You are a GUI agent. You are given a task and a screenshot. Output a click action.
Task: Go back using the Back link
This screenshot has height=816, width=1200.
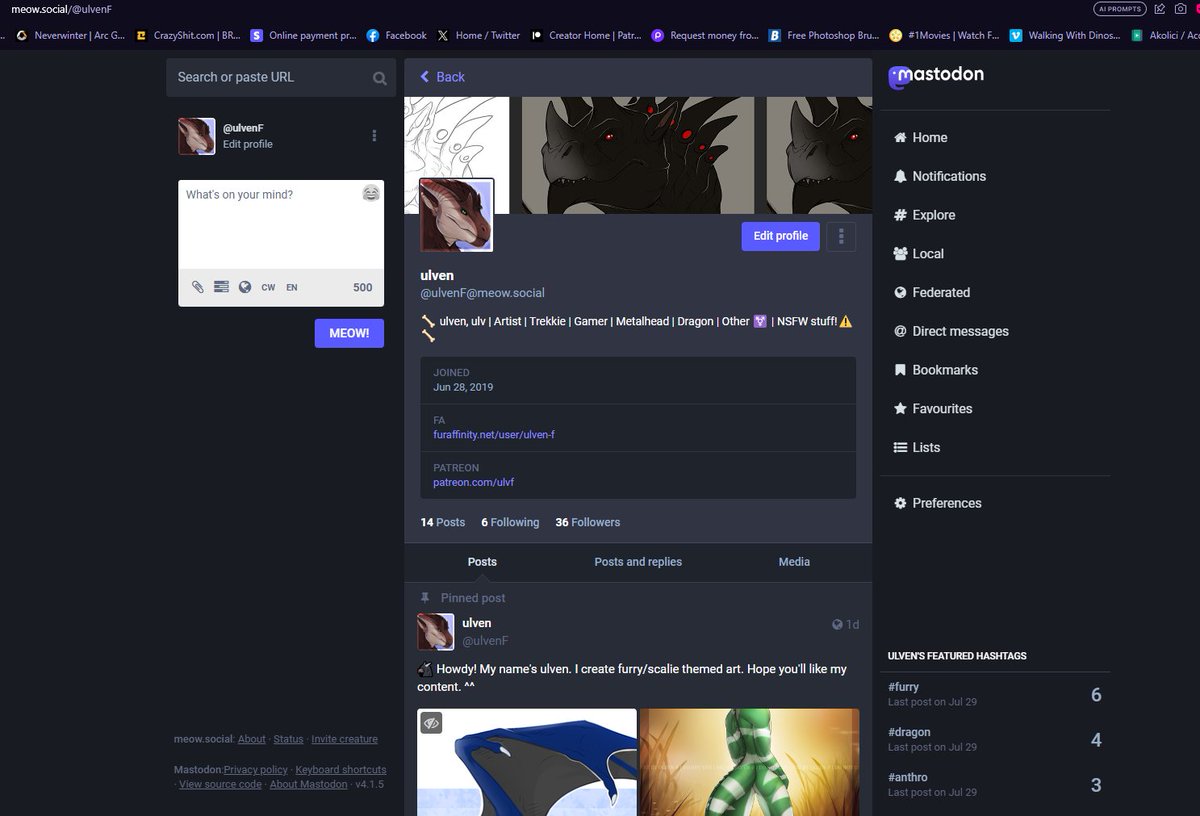442,77
